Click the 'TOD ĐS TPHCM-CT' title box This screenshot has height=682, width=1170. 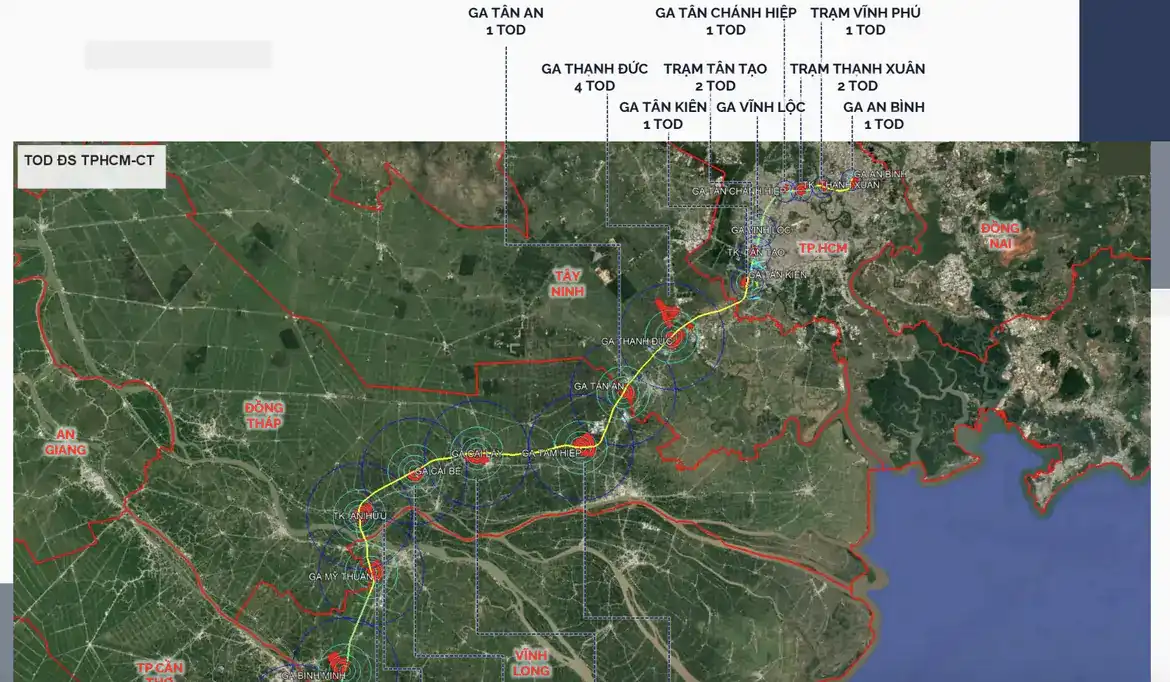pyautogui.click(x=90, y=166)
